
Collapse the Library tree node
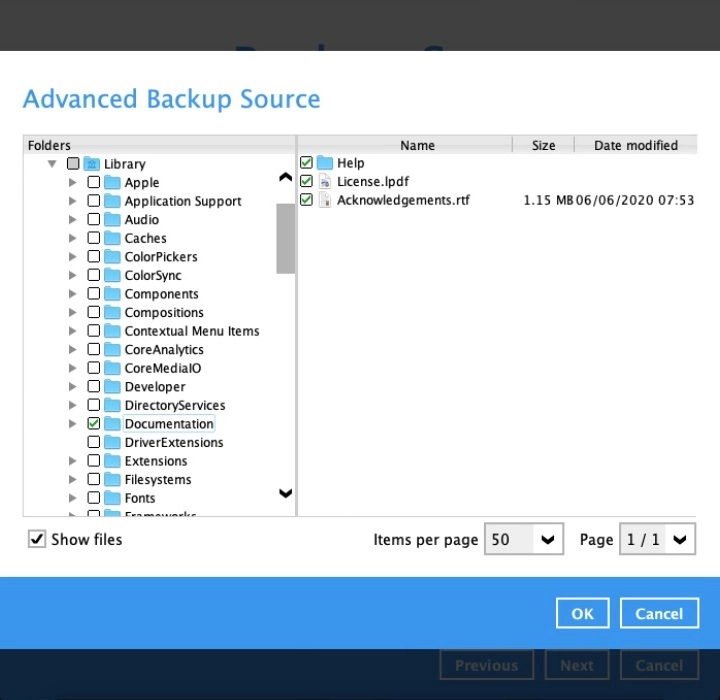(52, 164)
